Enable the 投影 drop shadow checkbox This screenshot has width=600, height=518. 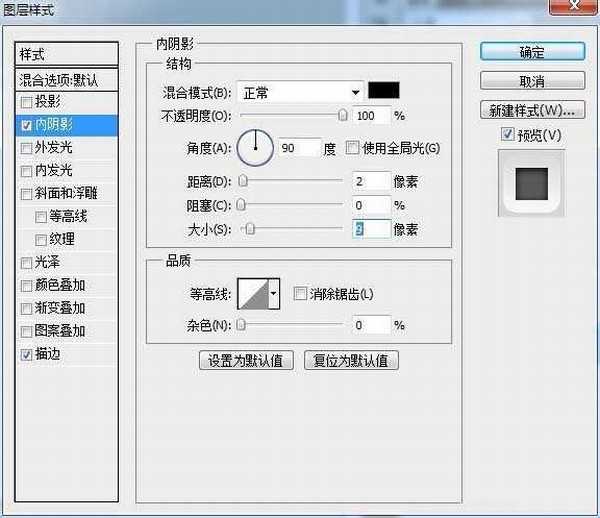point(26,102)
